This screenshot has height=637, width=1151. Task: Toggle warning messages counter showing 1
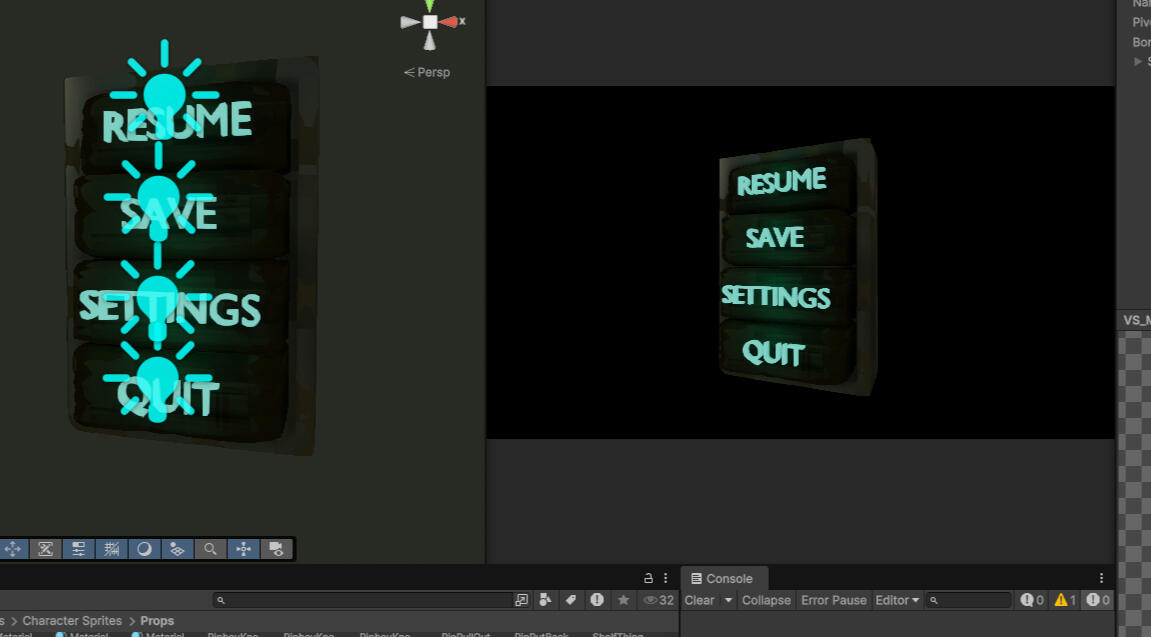tap(1065, 600)
